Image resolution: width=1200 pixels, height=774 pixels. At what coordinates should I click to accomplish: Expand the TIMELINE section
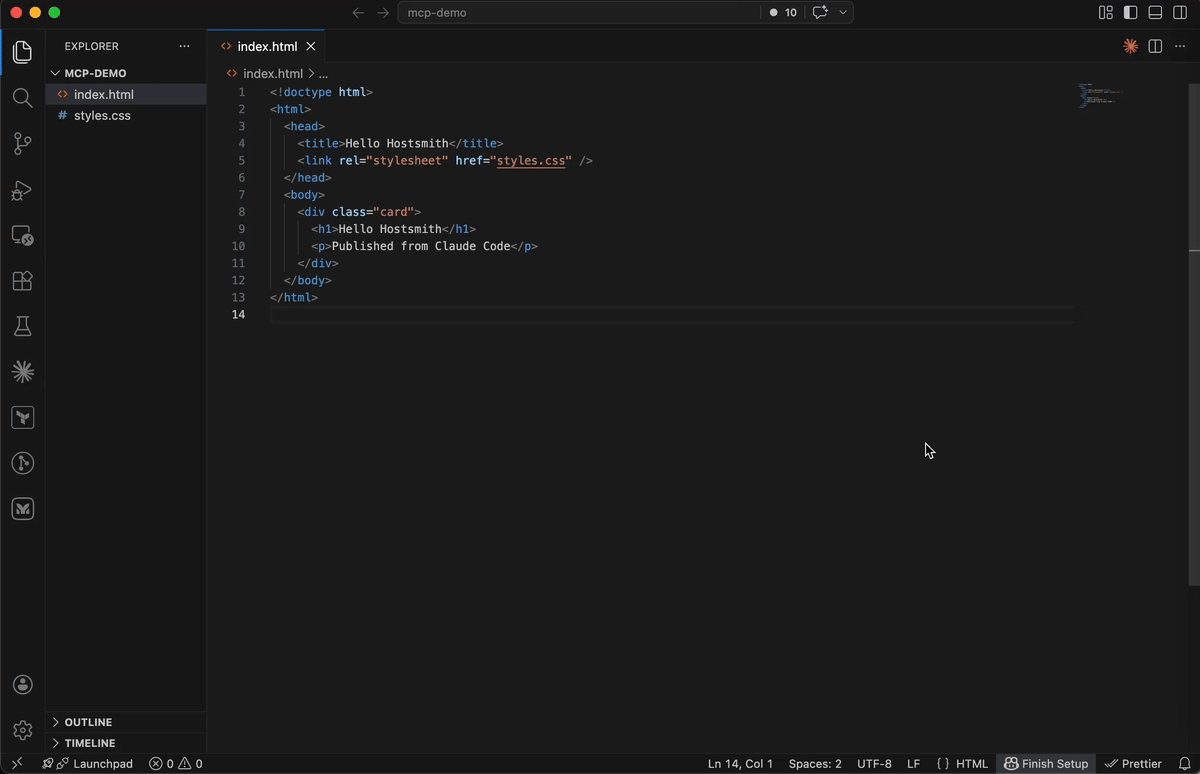[126, 743]
